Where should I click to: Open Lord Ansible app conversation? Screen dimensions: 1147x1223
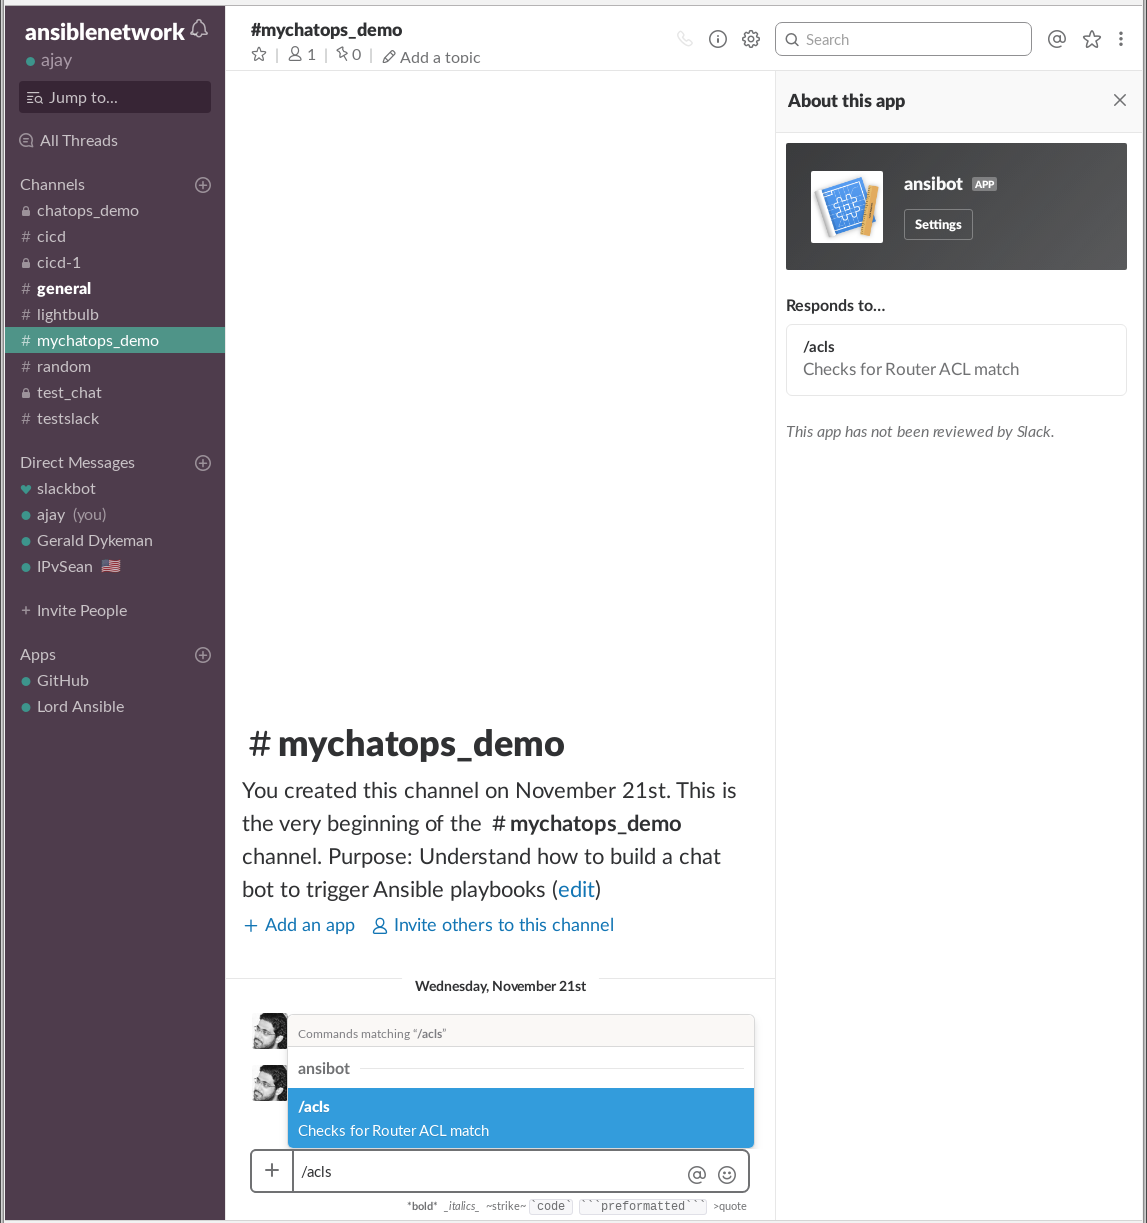[x=80, y=706]
